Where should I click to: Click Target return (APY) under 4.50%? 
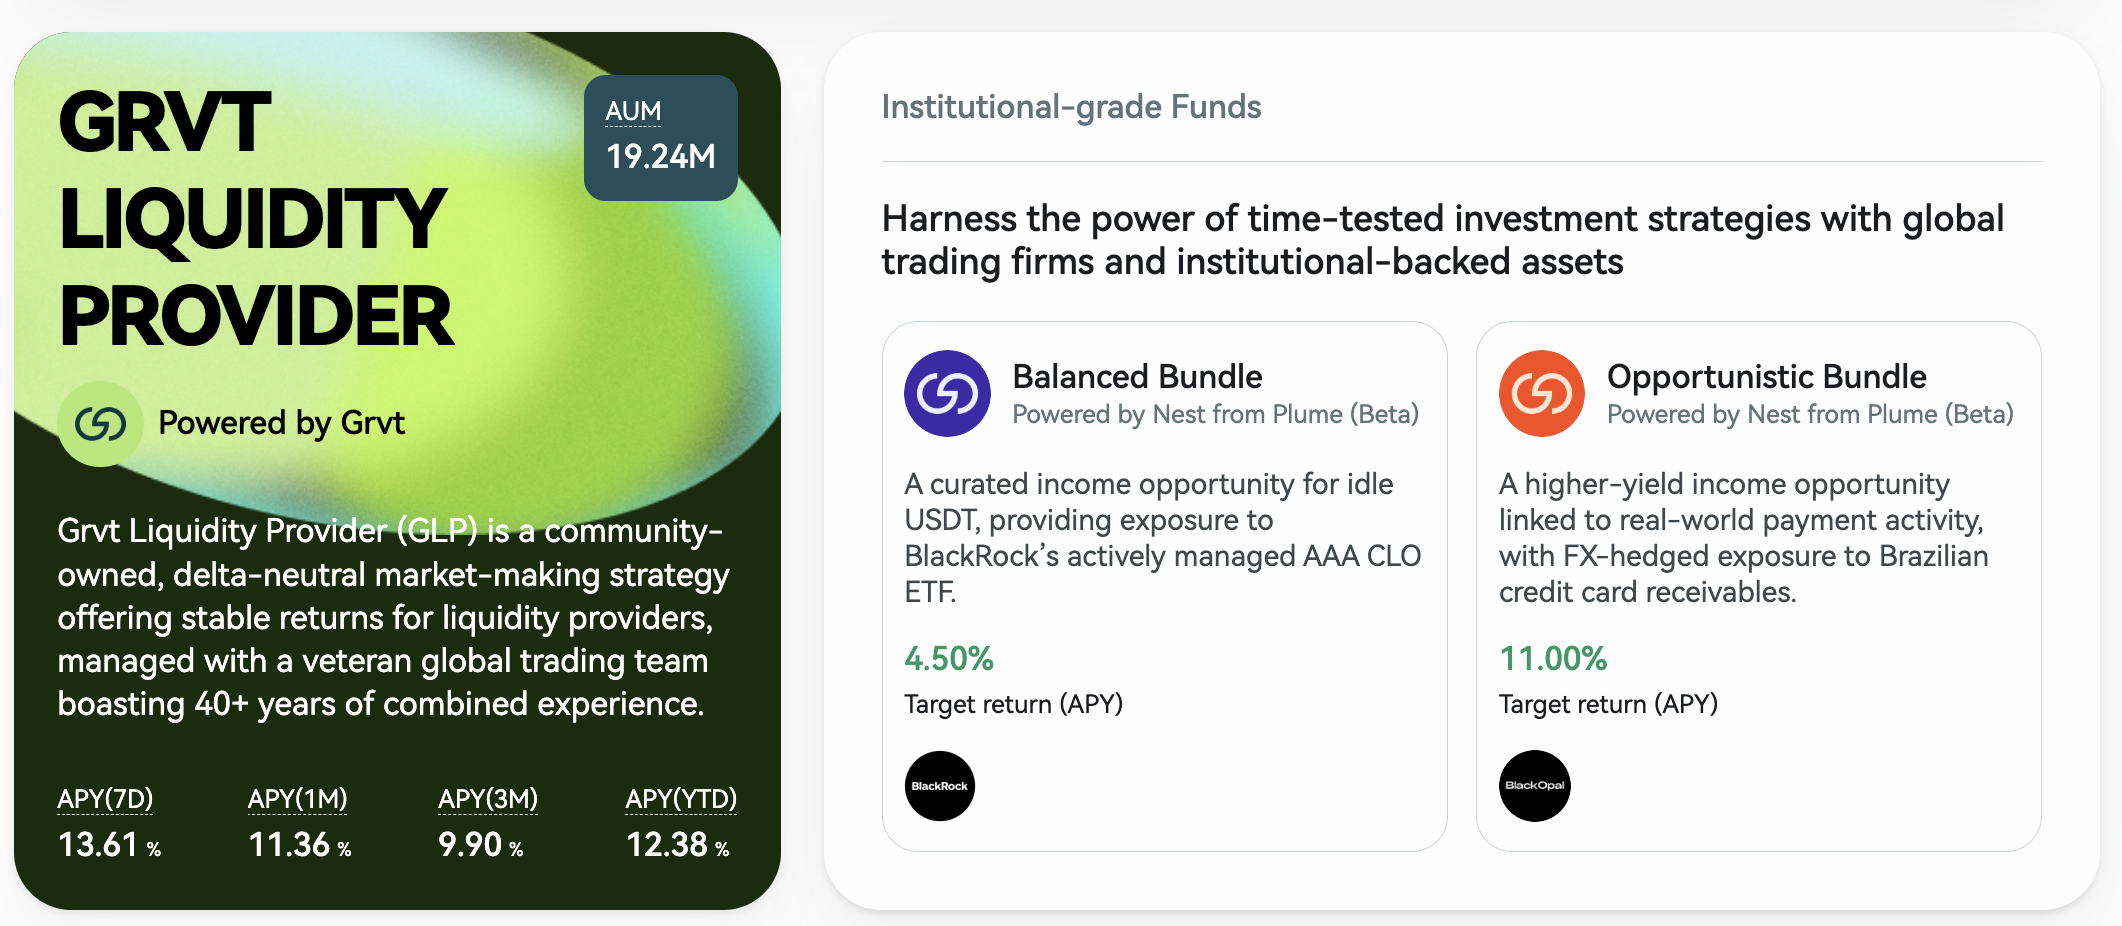[1013, 704]
